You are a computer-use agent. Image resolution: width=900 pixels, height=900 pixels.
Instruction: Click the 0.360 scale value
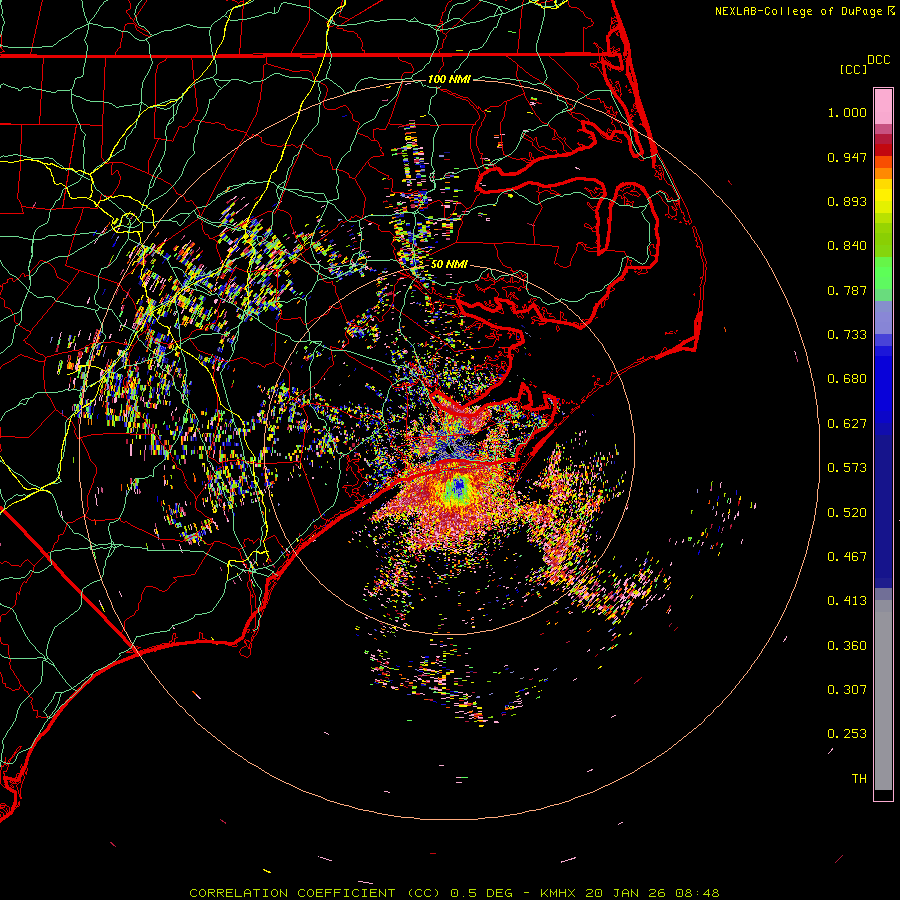(x=847, y=646)
